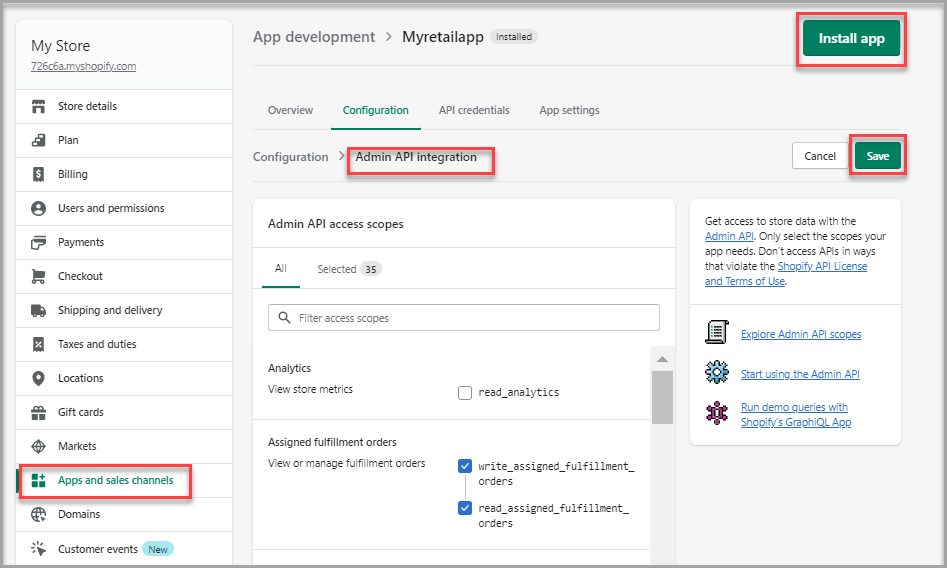The width and height of the screenshot is (947, 568).
Task: Uncheck write_assigned_fulfillment_orders scope
Action: tap(465, 466)
